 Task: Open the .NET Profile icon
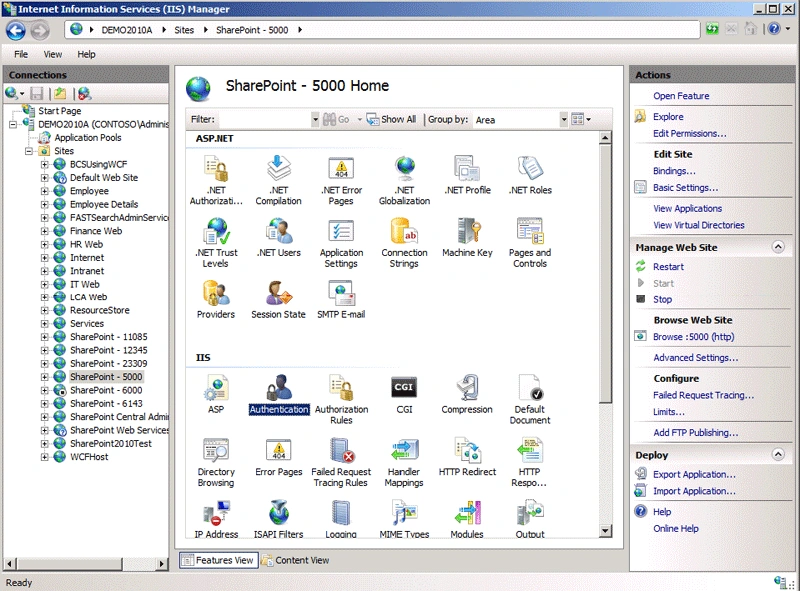(467, 175)
